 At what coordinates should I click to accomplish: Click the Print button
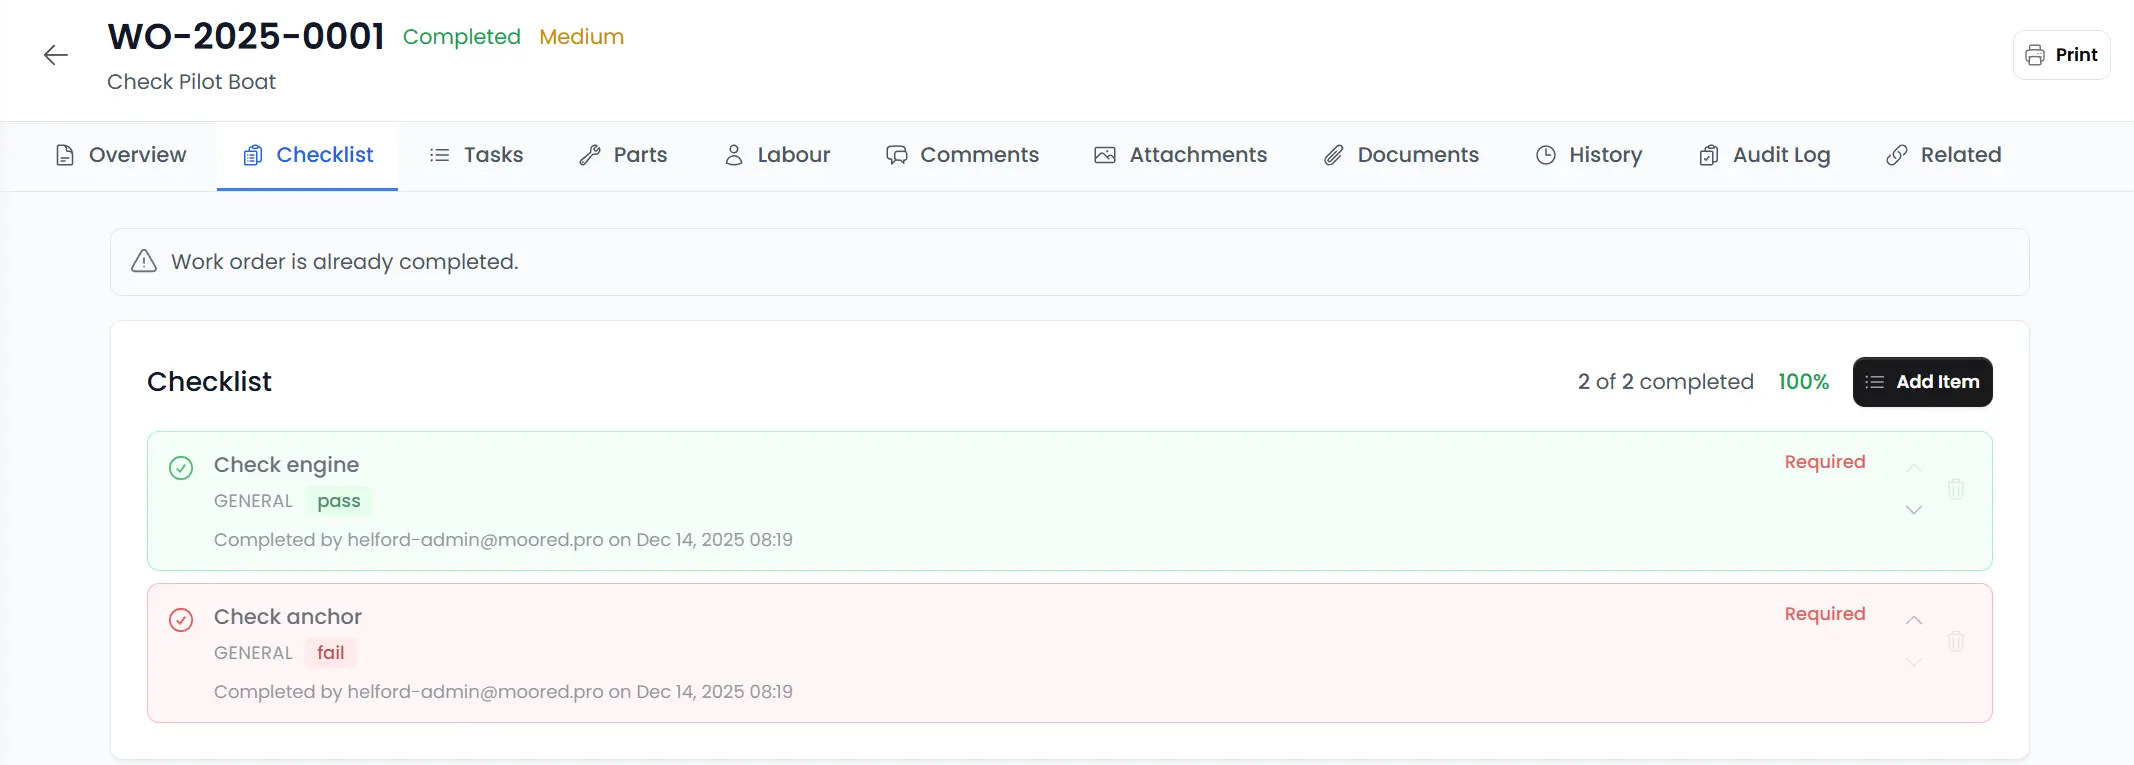[2061, 55]
